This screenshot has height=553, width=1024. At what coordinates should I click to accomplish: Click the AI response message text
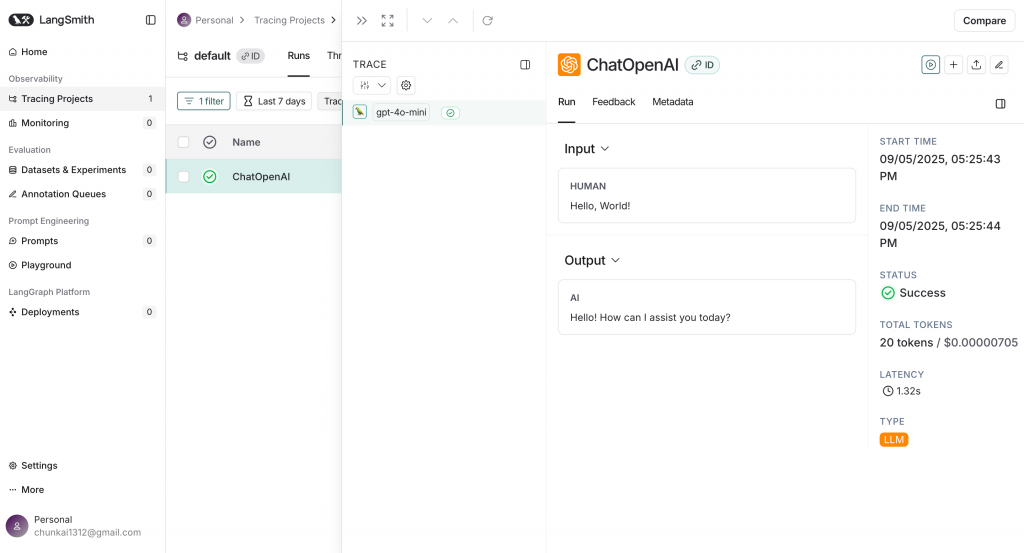coord(650,317)
